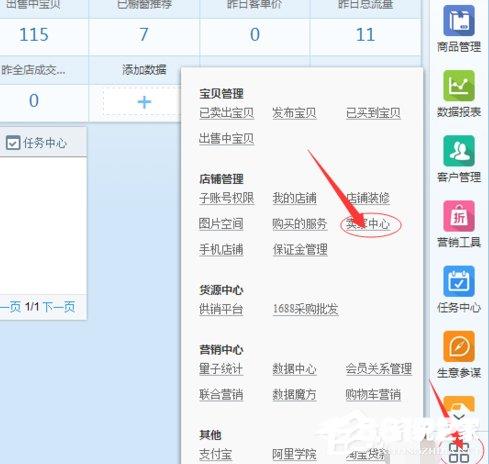The width and height of the screenshot is (489, 464).
Task: Select 发布宝贝 in the menu
Action: (x=294, y=113)
